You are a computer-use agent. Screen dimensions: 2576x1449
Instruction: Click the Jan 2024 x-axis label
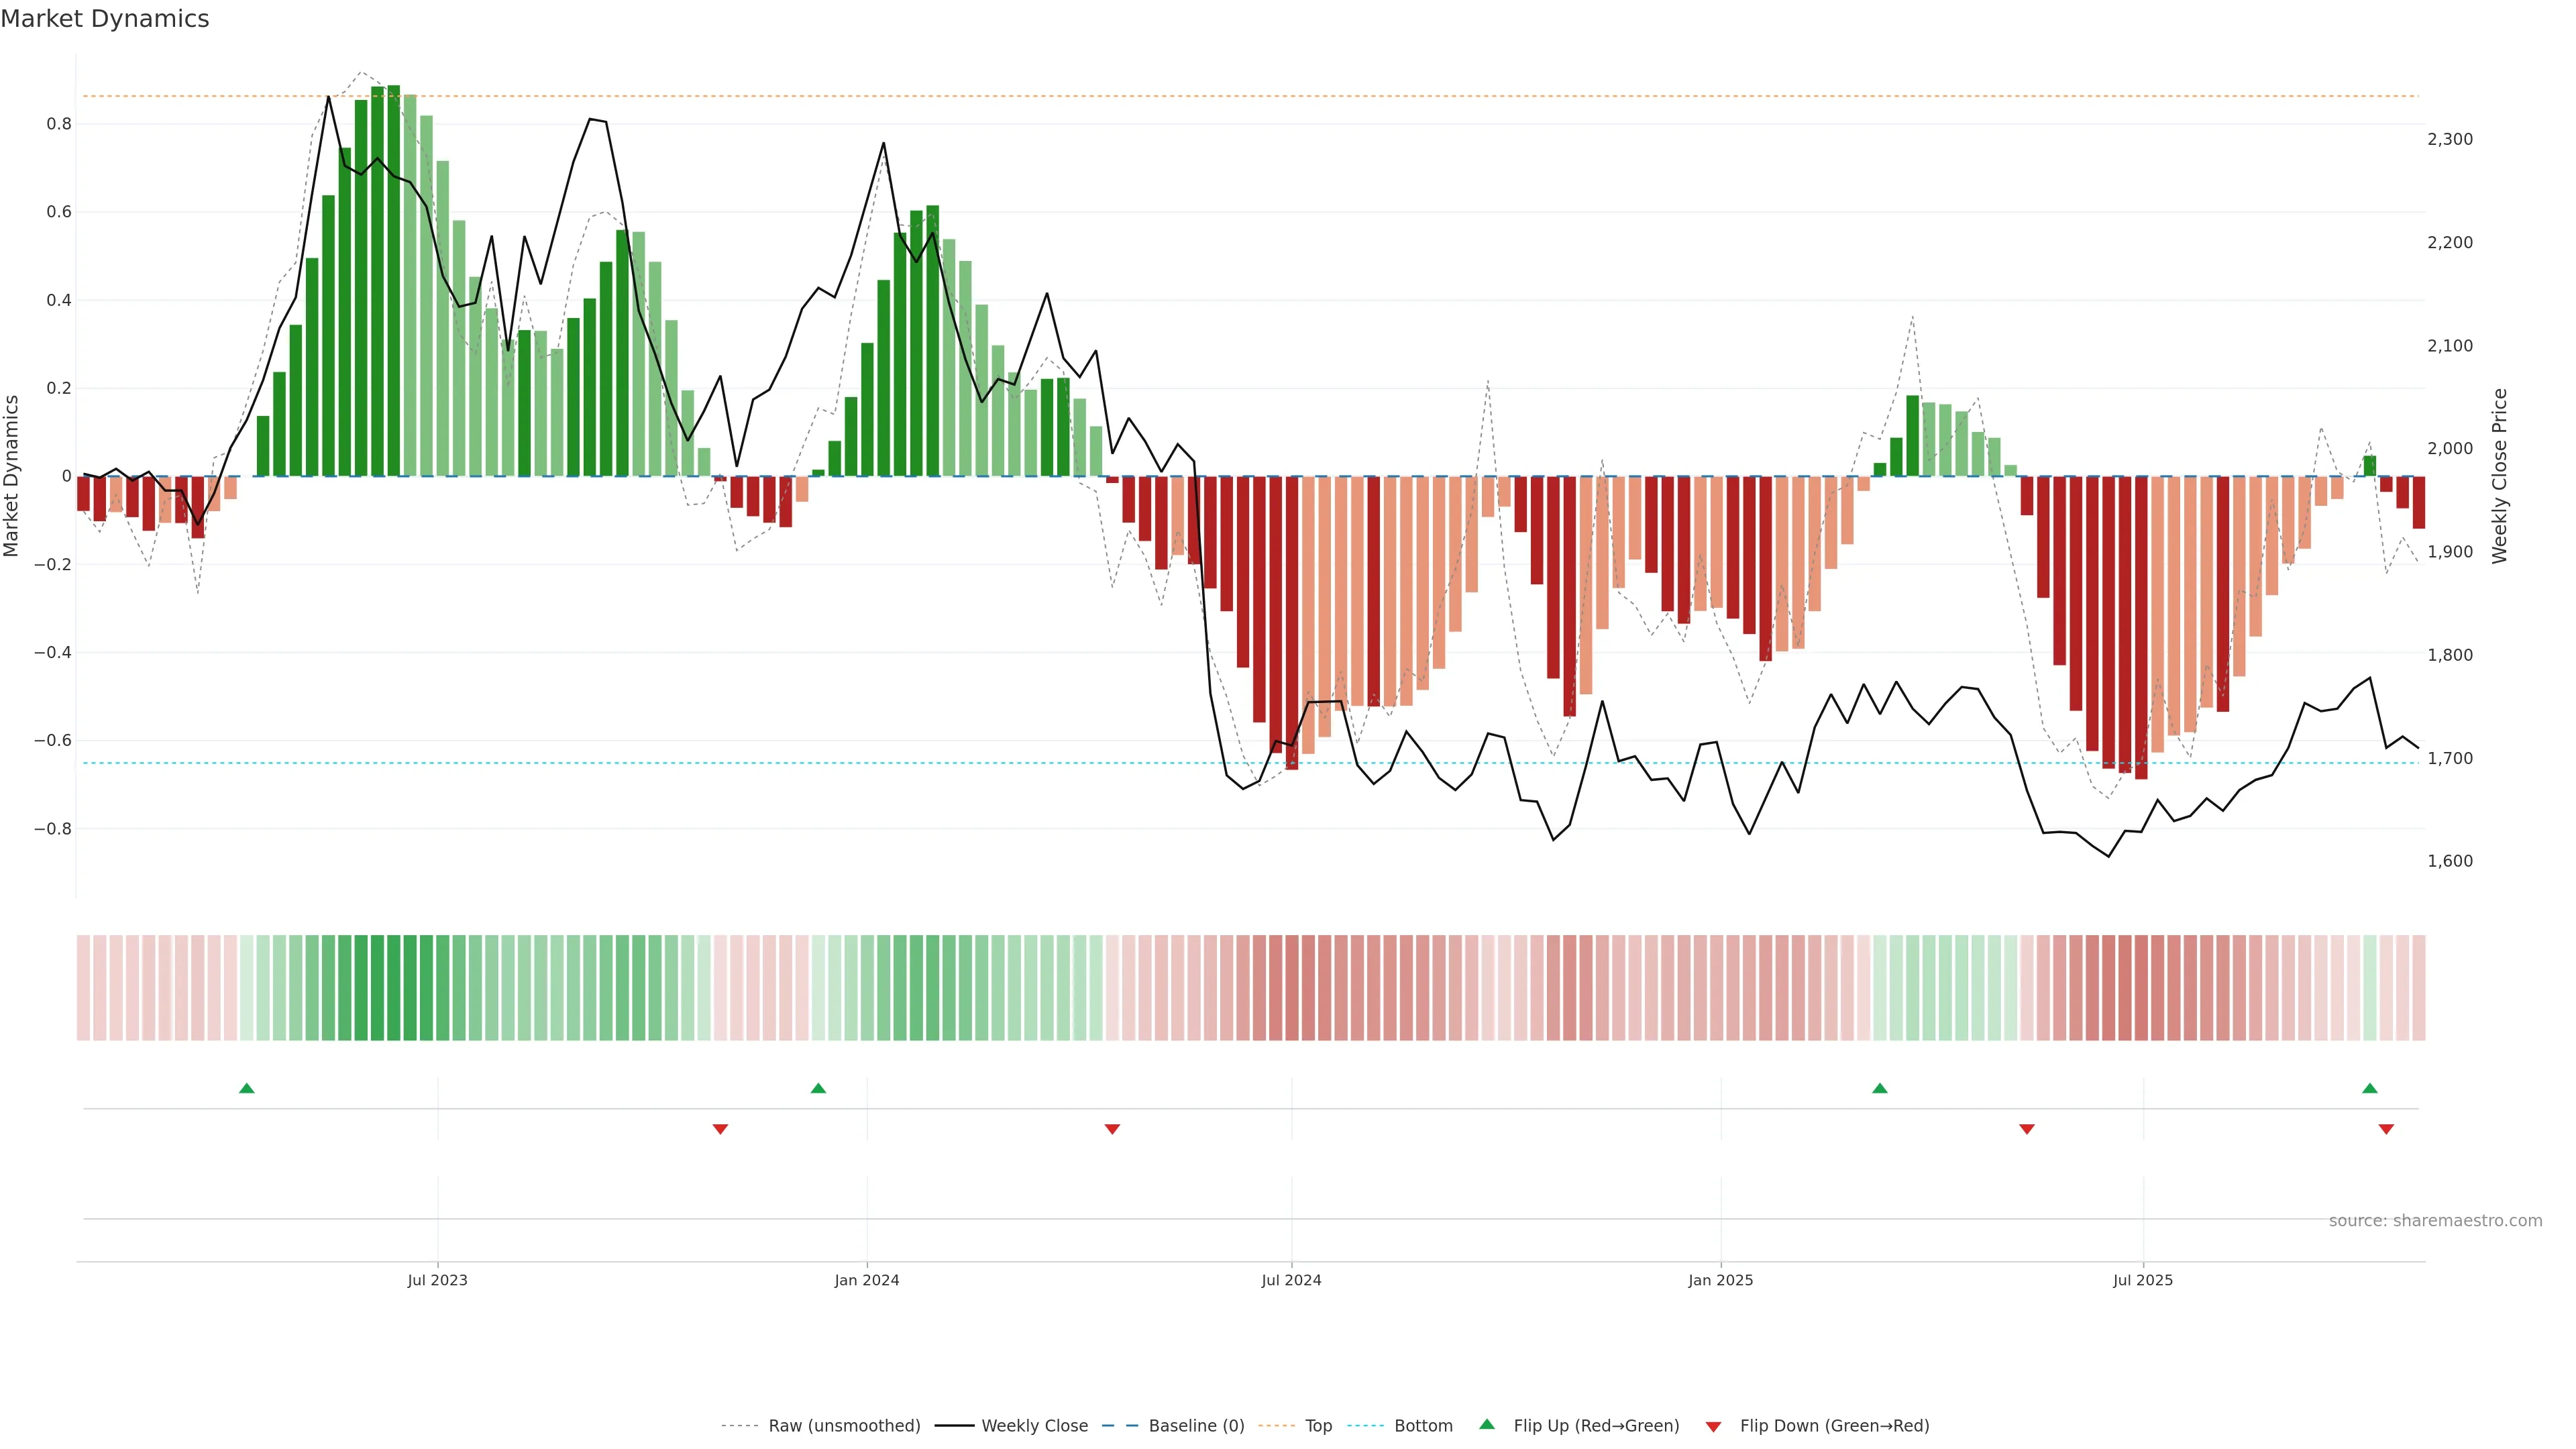point(867,1280)
